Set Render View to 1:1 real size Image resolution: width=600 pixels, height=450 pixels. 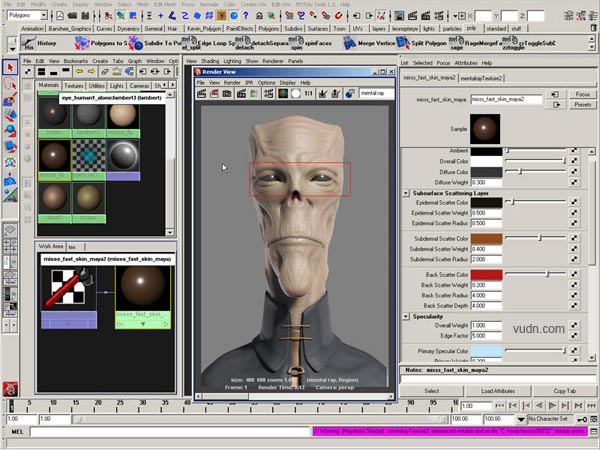point(308,94)
